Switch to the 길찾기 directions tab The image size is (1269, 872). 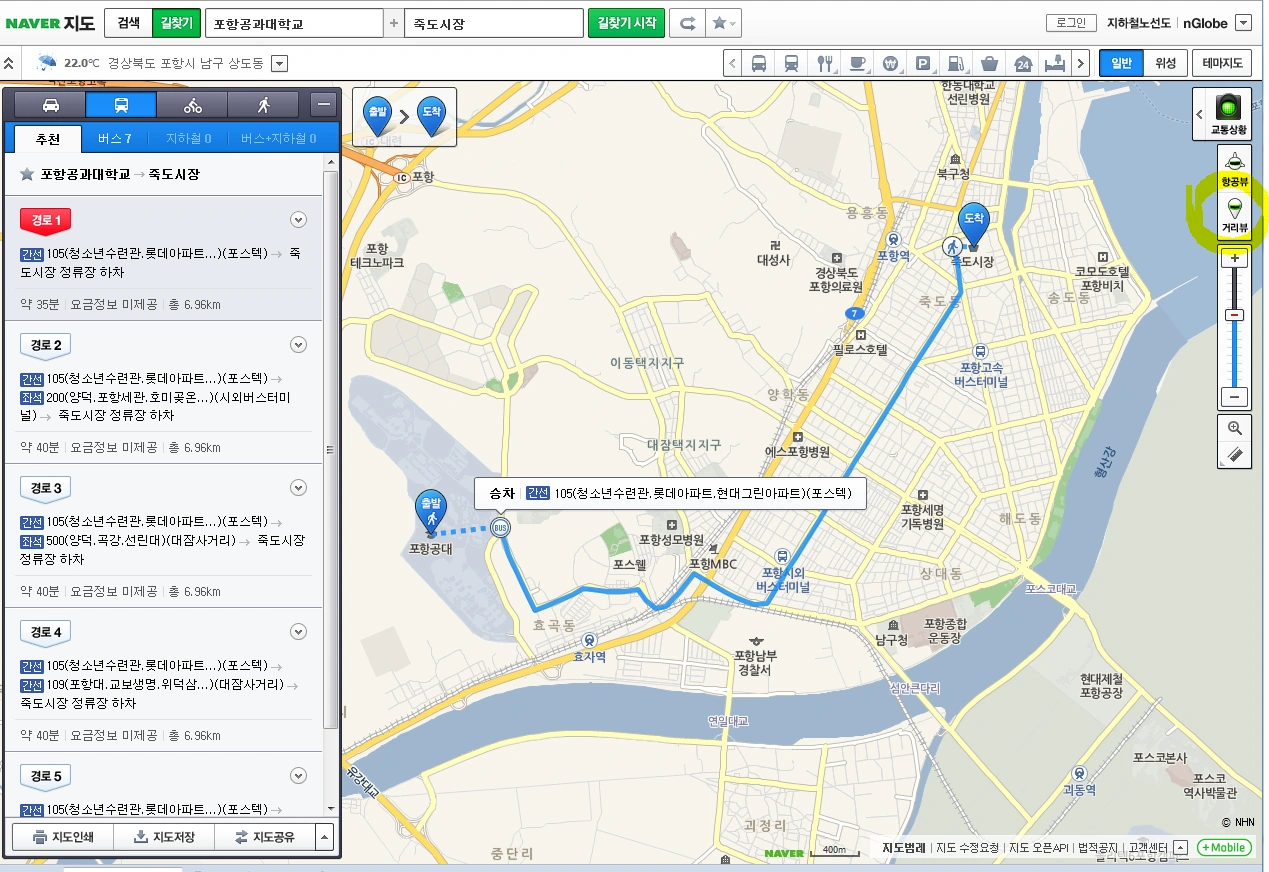click(176, 22)
